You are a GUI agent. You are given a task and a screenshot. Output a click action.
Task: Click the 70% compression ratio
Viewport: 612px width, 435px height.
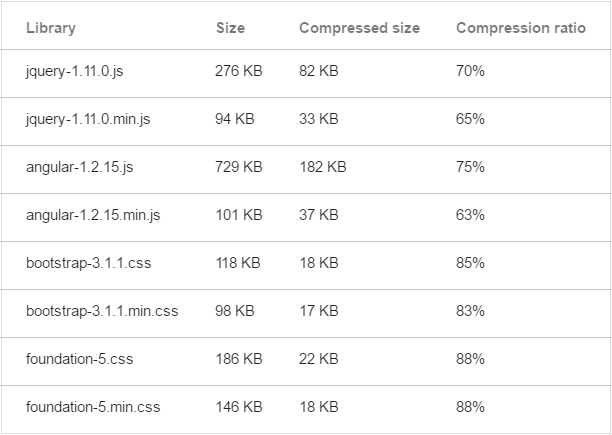[x=470, y=71]
